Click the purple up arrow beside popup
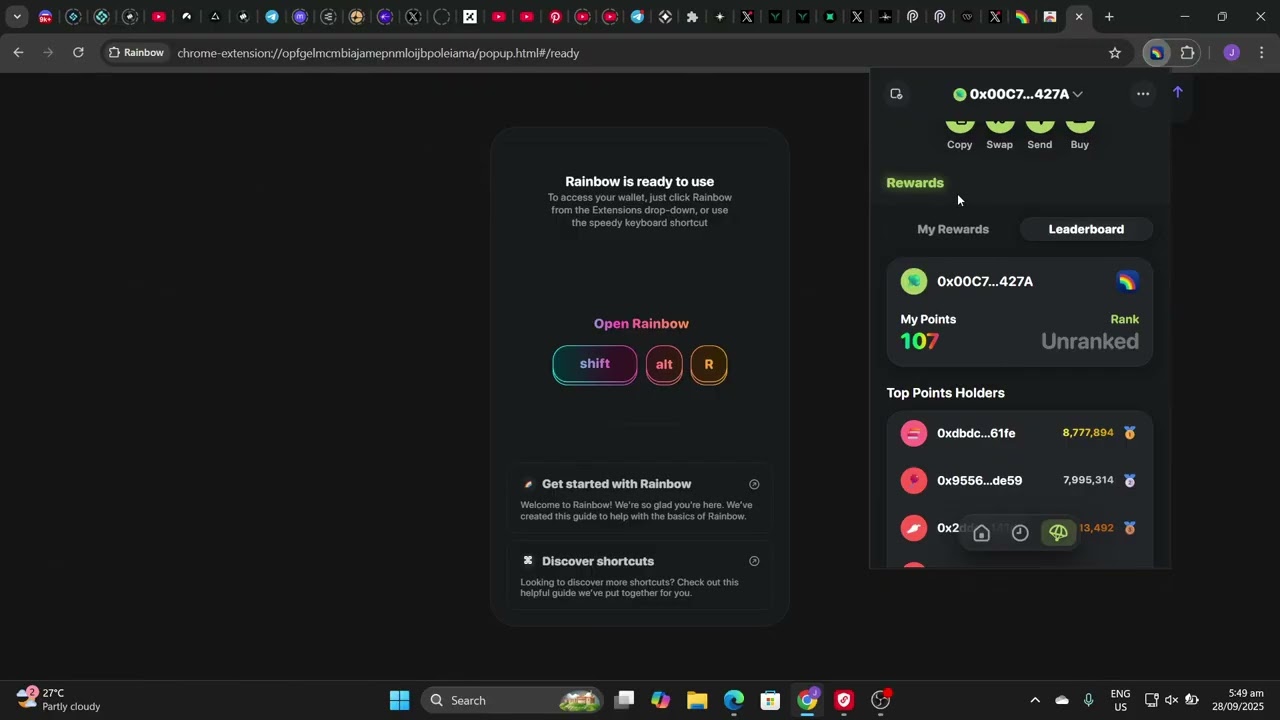The height and width of the screenshot is (720, 1280). 1178,92
